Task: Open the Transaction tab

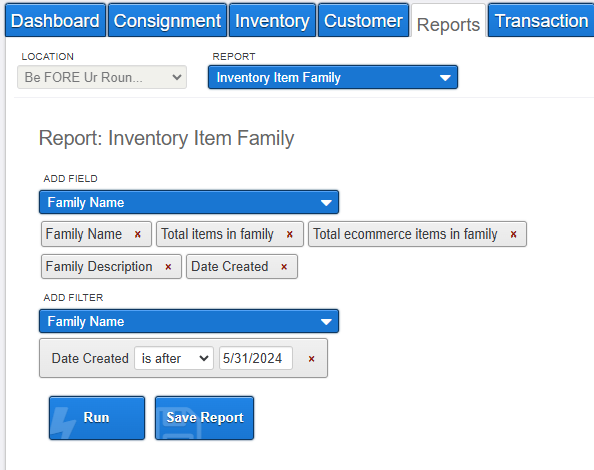Action: tap(541, 20)
